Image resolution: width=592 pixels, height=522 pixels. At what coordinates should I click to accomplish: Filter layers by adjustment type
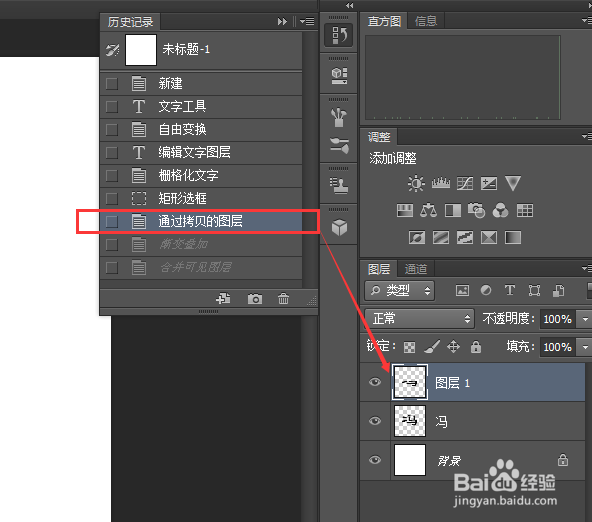pyautogui.click(x=486, y=290)
